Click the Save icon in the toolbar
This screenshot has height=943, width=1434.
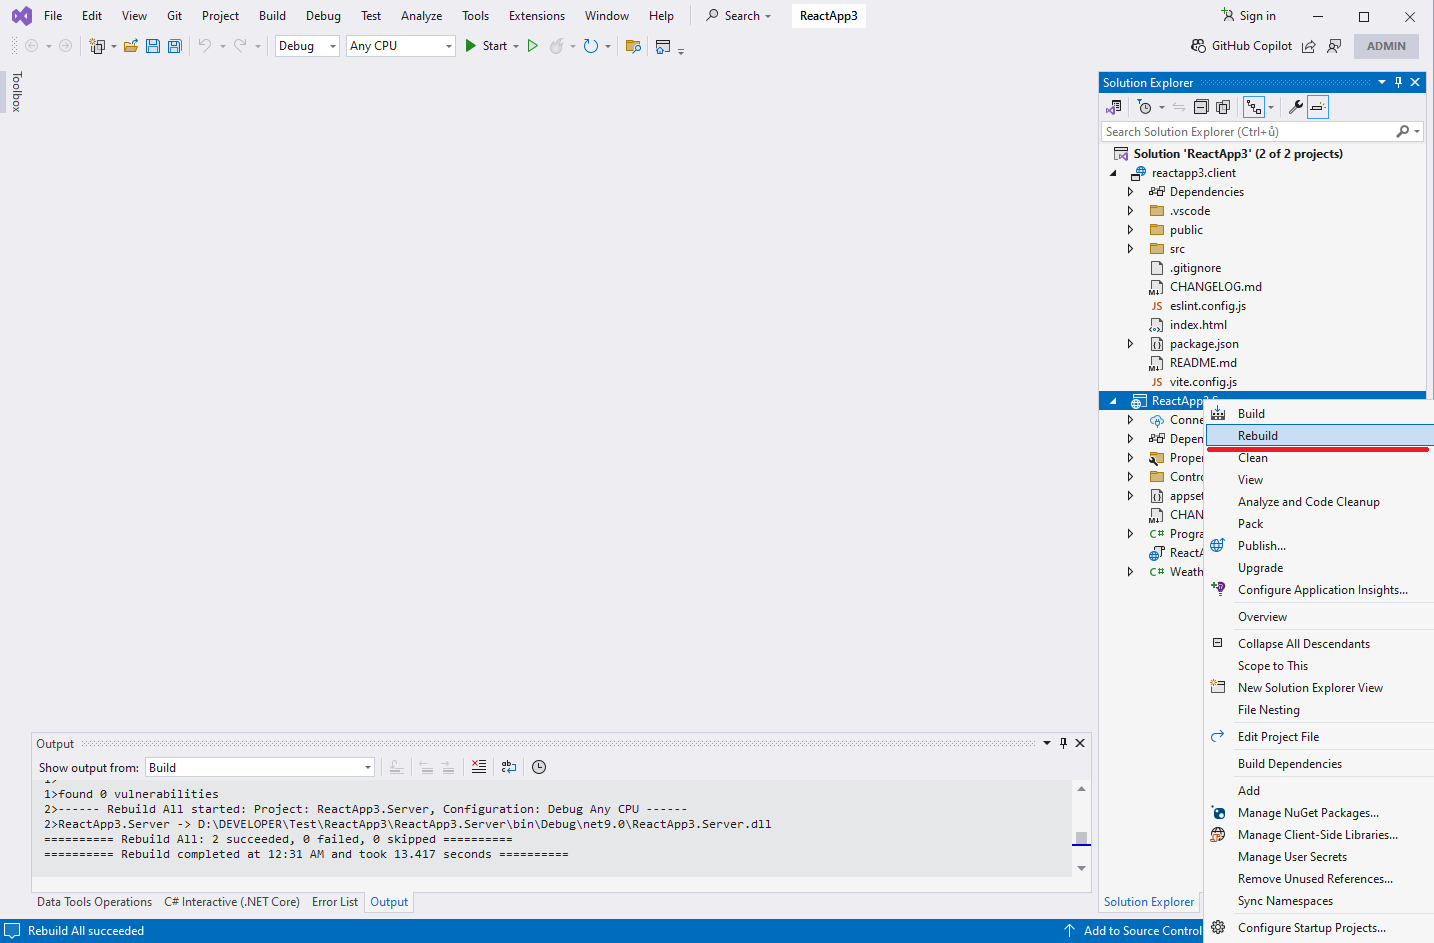coord(153,46)
